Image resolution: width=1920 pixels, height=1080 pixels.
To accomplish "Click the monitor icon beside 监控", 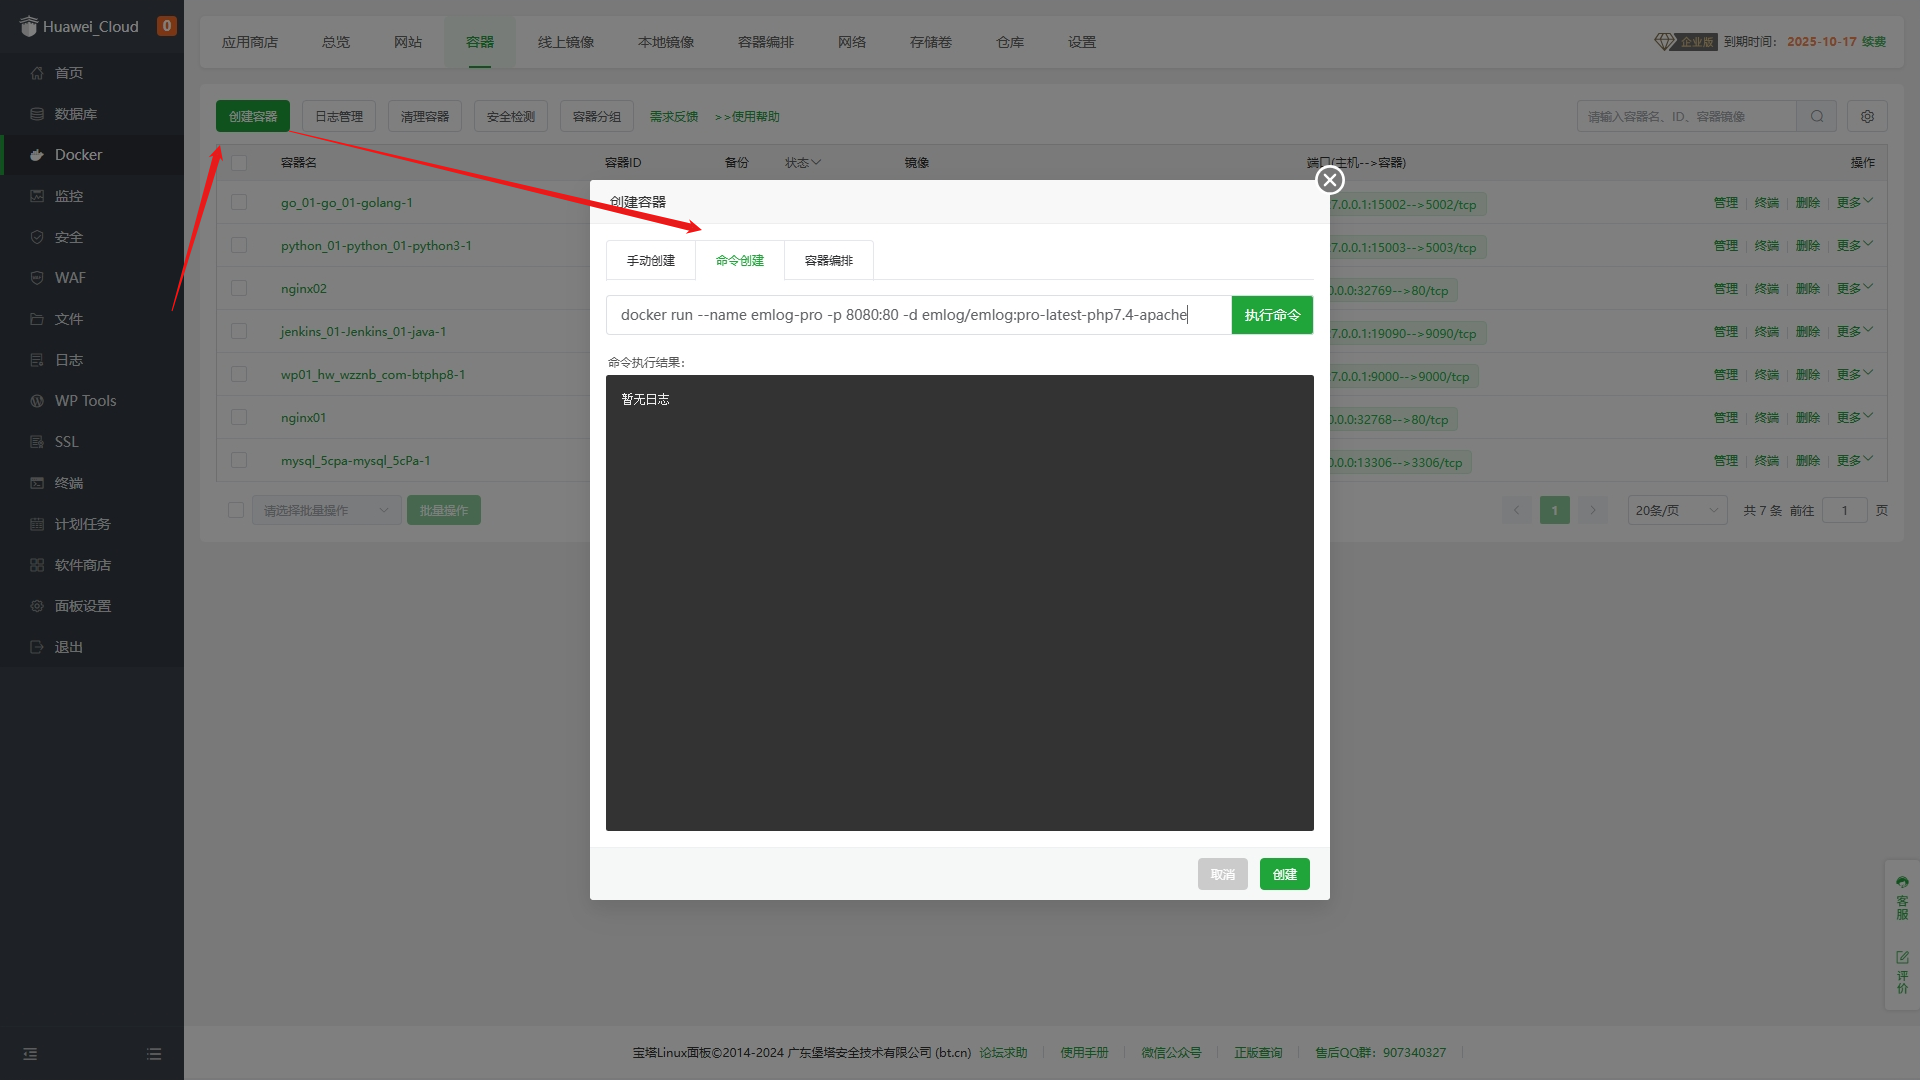I will point(37,196).
